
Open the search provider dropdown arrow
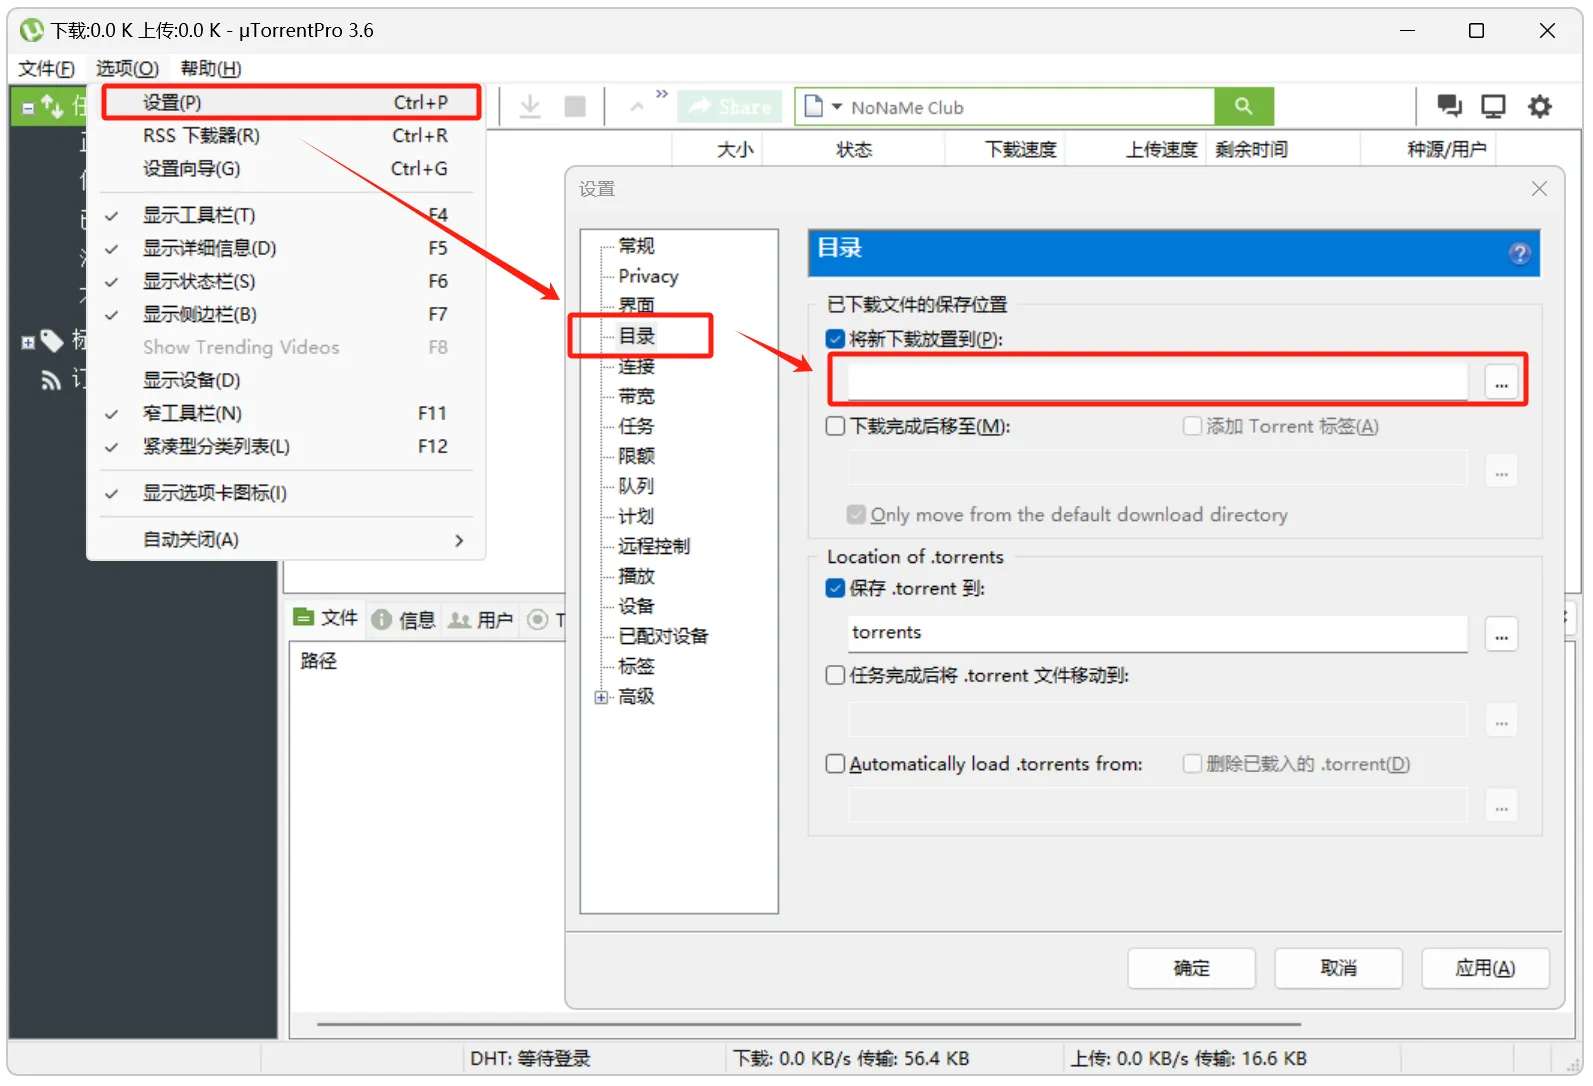pos(837,107)
